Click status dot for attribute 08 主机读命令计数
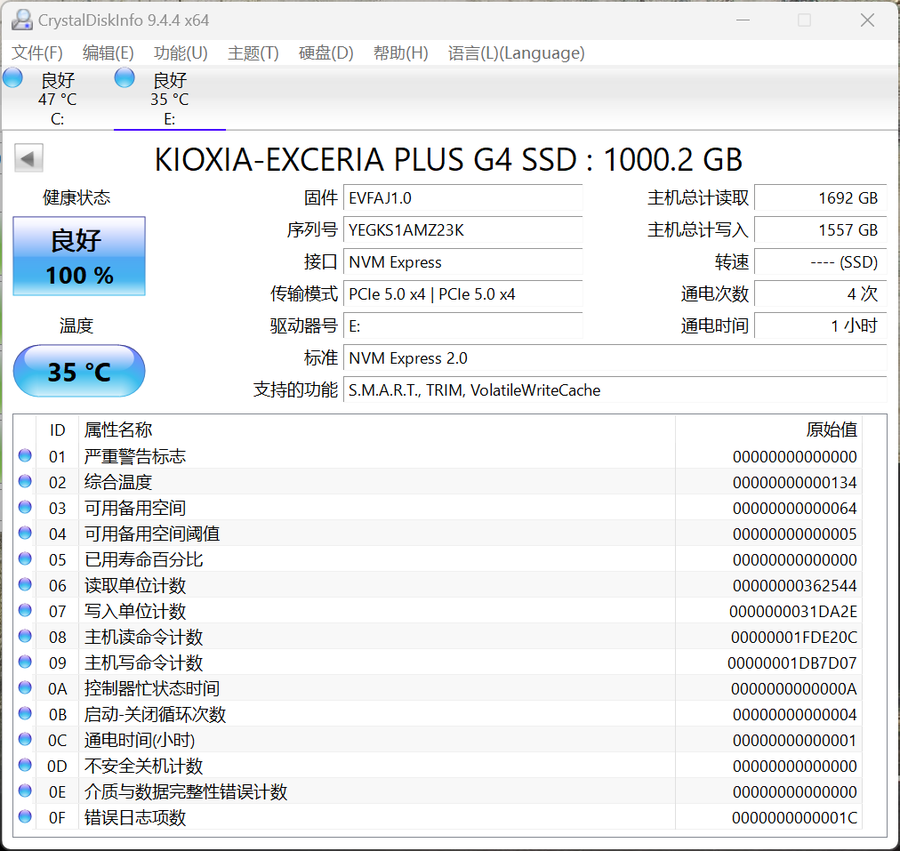Screen dimensions: 900x851 pyautogui.click(x=25, y=636)
